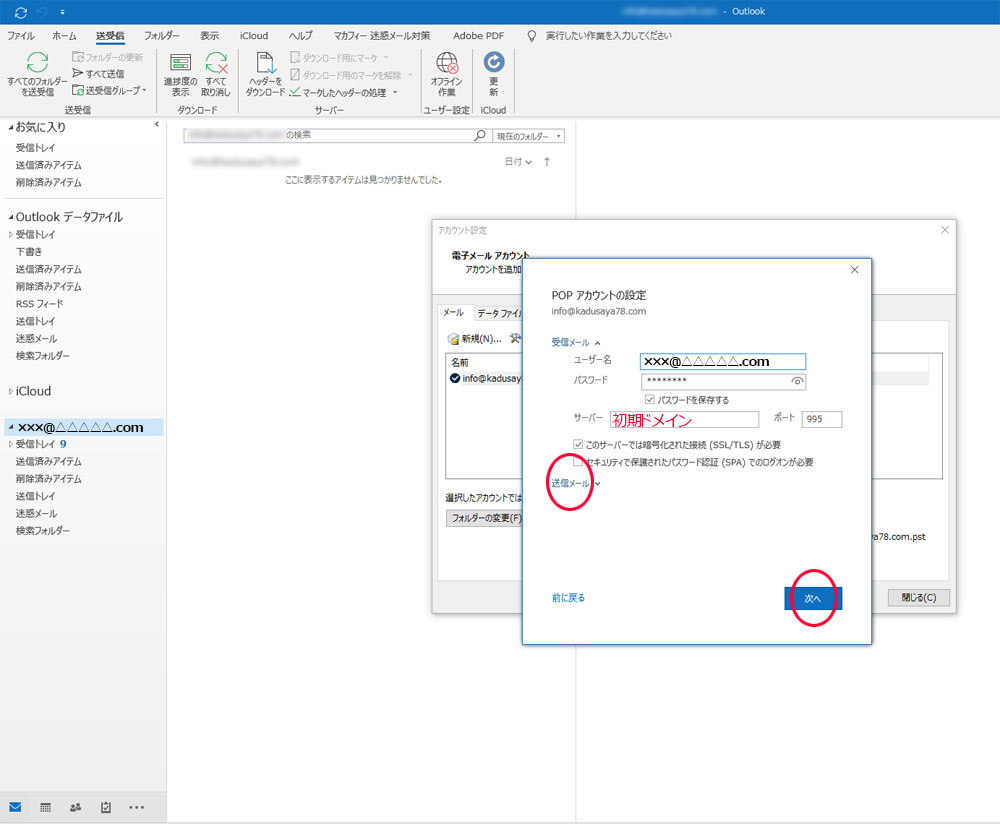Screen dimensions: 1000x824
Task: Switch to the ヘルプ ribbon tab
Action: click(x=300, y=36)
